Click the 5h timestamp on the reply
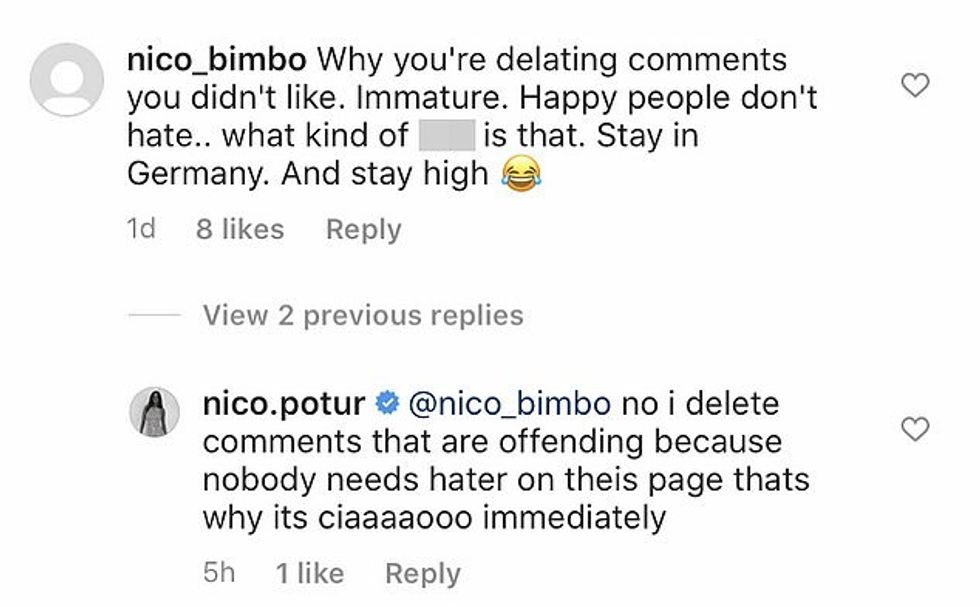The width and height of the screenshot is (980, 607). pos(218,574)
